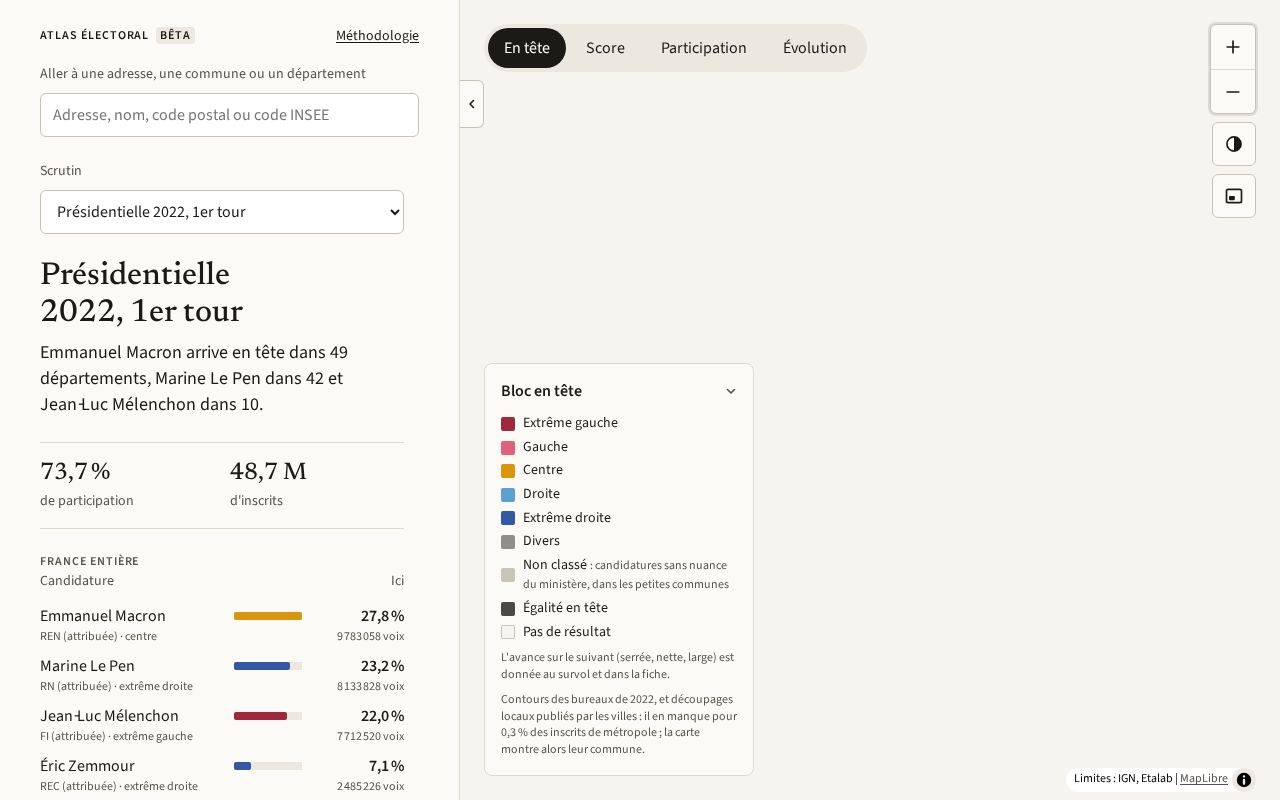
Task: Select the Éric Zemmour candidate row
Action: tap(222, 775)
